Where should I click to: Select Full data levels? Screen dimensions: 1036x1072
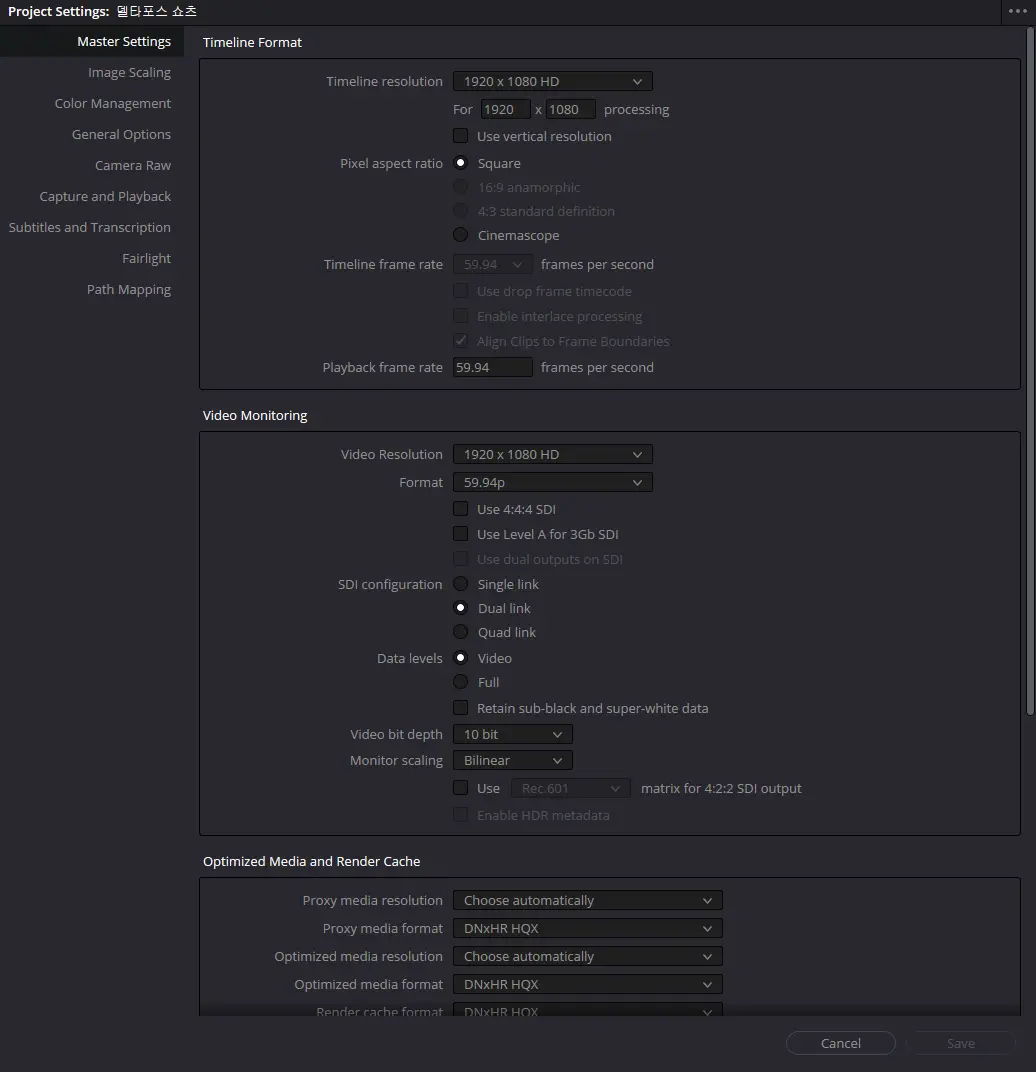coord(461,682)
